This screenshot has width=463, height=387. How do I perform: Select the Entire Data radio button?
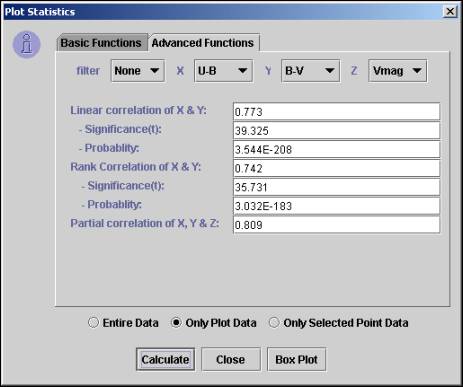click(93, 323)
